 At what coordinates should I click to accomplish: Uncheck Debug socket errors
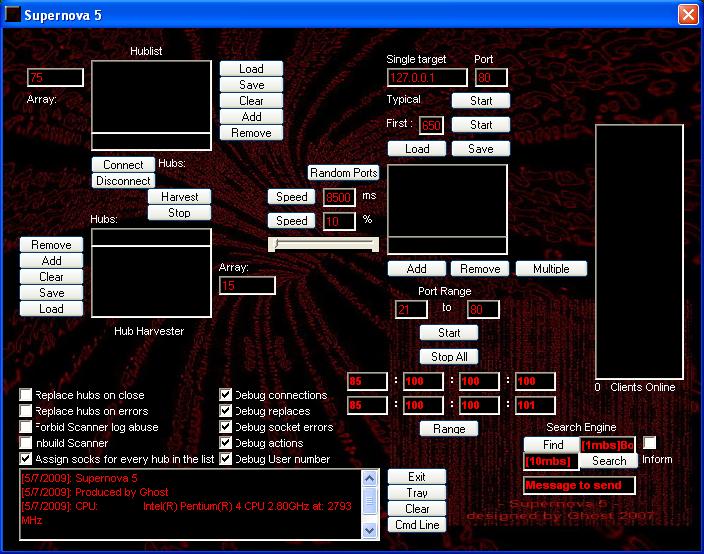tap(225, 426)
